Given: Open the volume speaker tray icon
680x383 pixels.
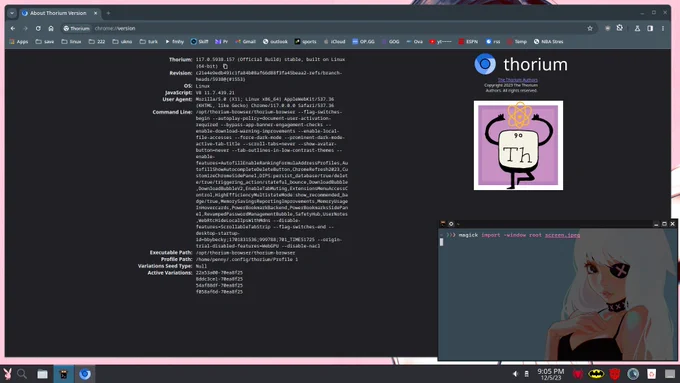Looking at the screenshot, I should pyautogui.click(x=515, y=374).
